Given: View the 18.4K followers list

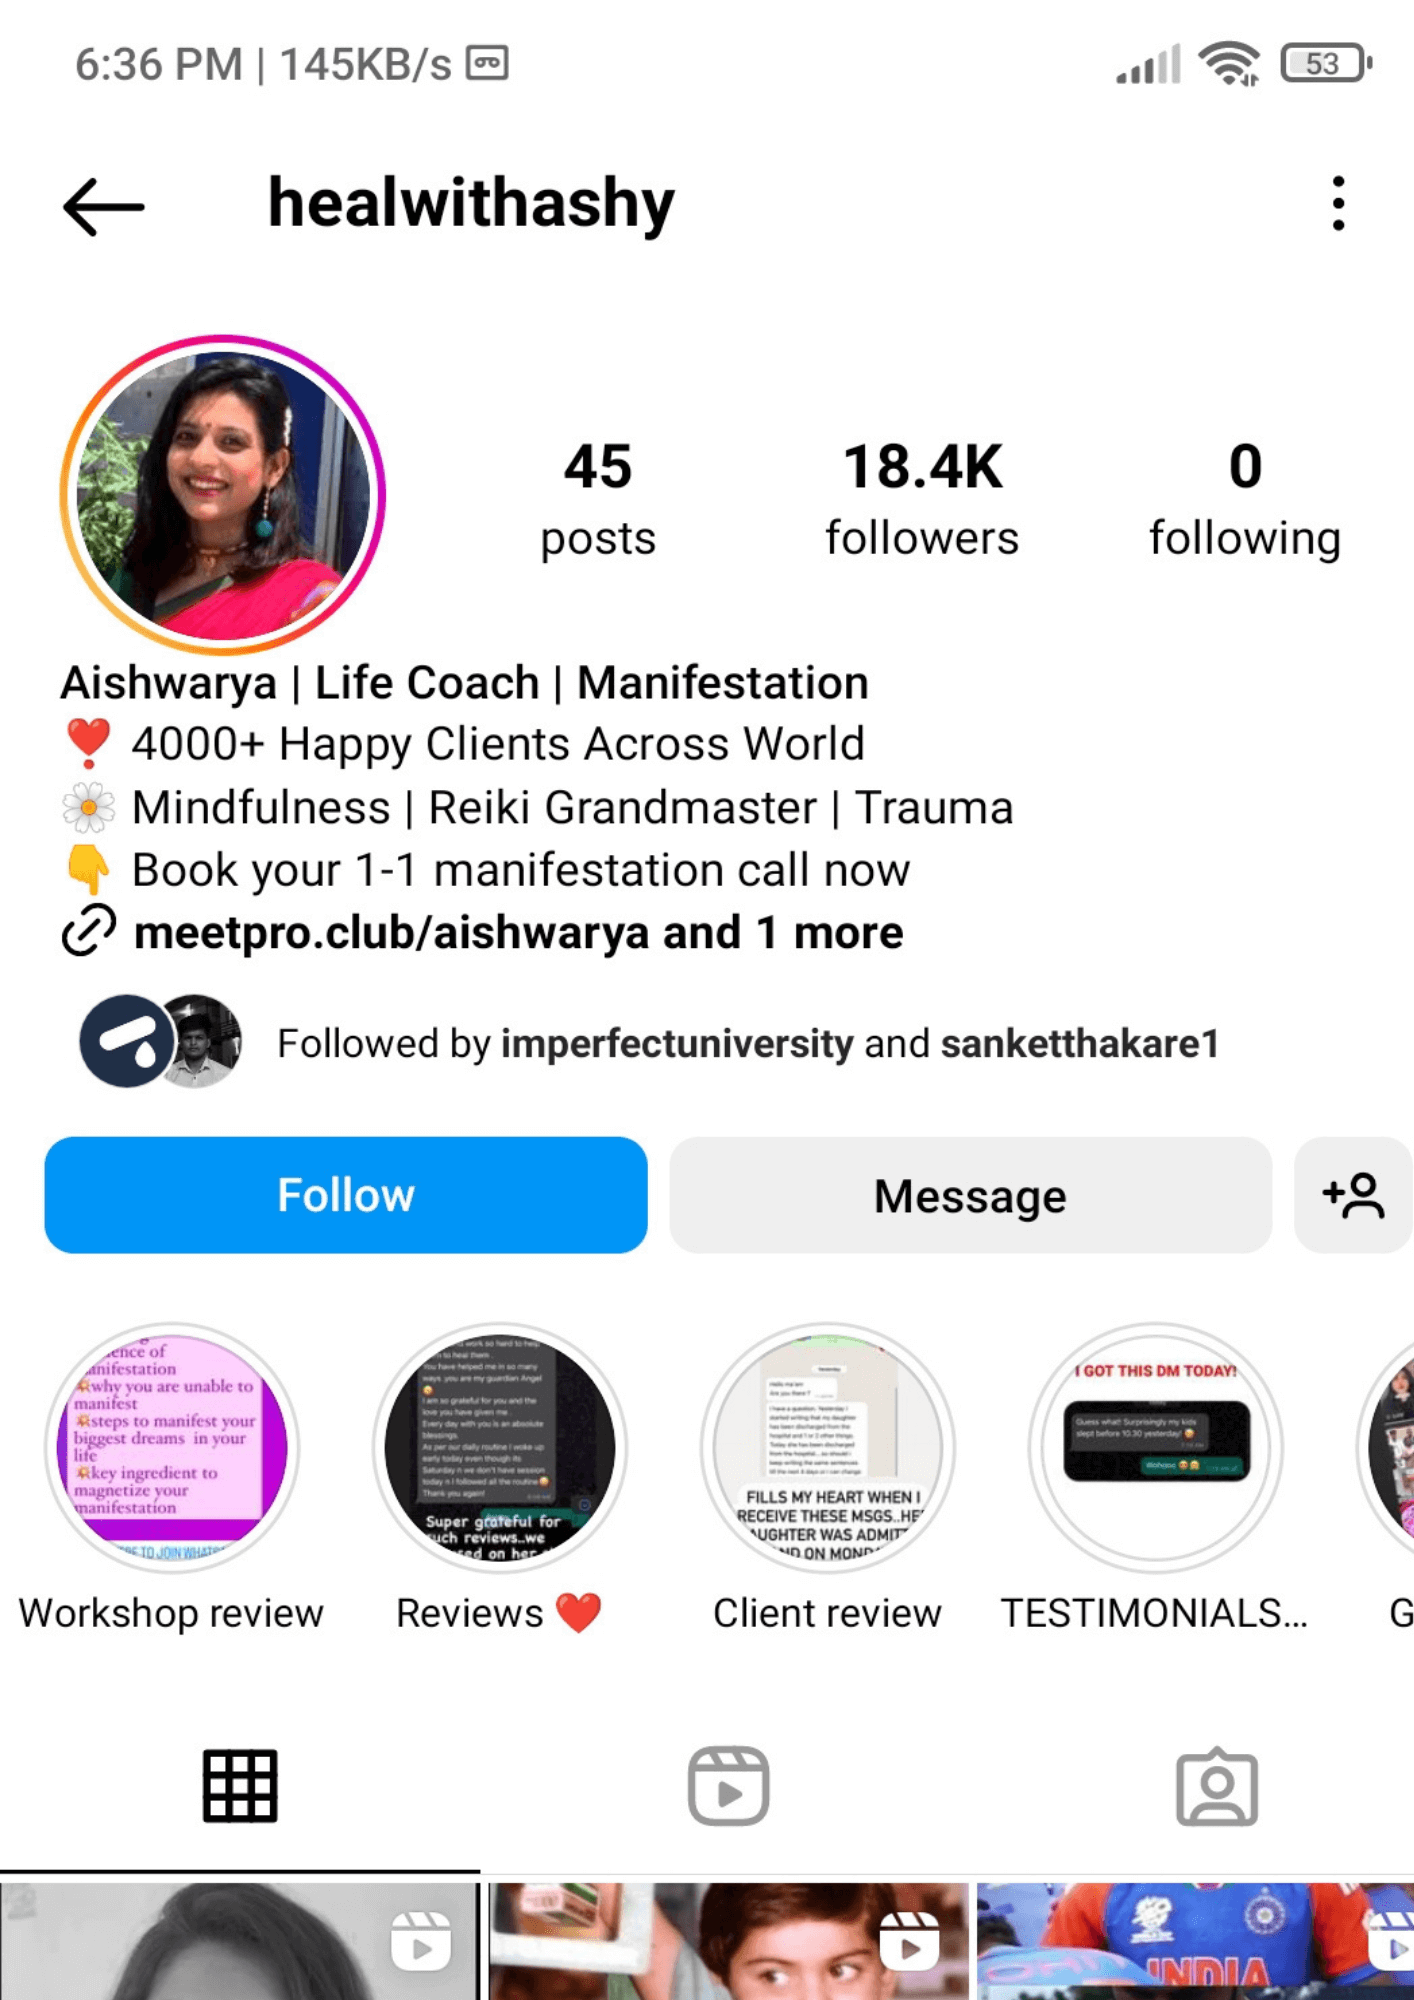Looking at the screenshot, I should (922, 500).
